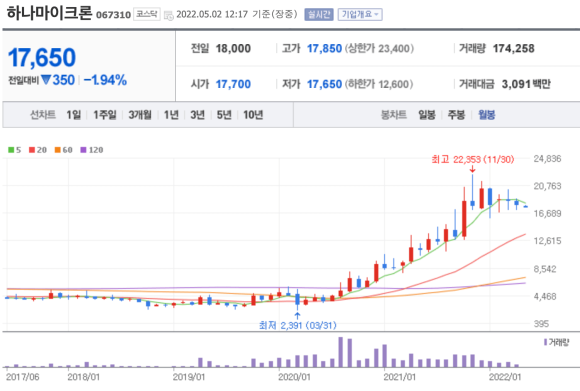Click the 2019/01 date axis label
Screen dimensions: 580x391
click(x=189, y=377)
